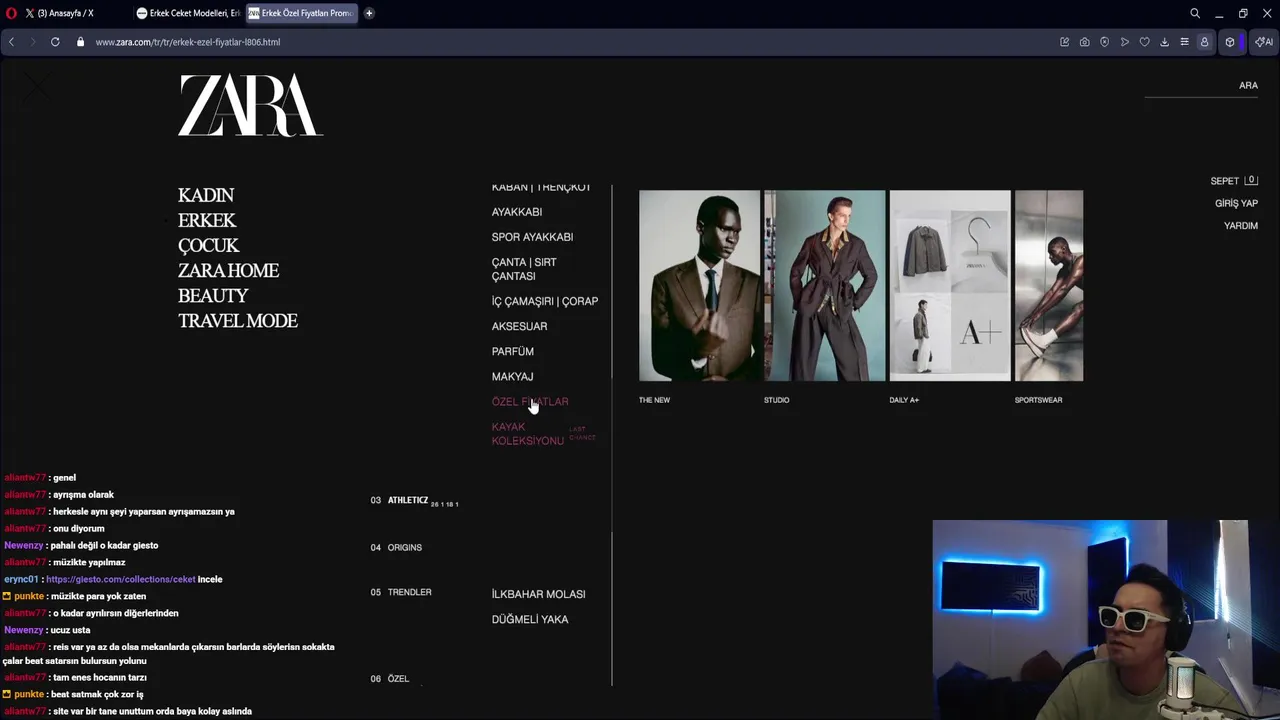This screenshot has height=720, width=1280.
Task: Take a snapshot with the camera icon
Action: point(1084,42)
